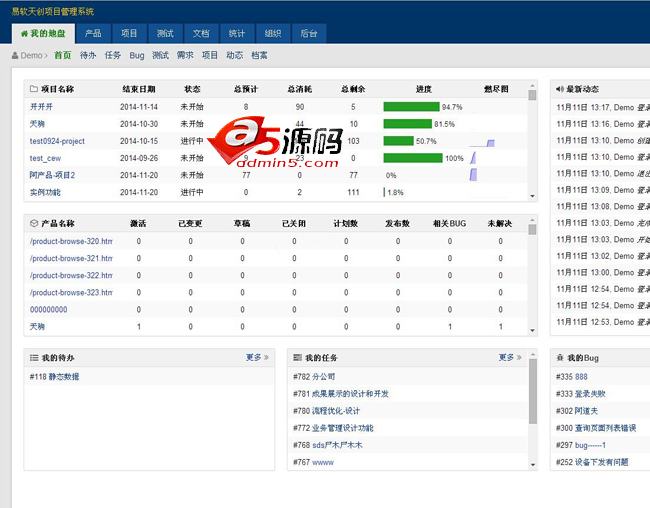Viewport: 650px width, 508px height.
Task: Click speaker icon beside 最新动态
Action: (560, 89)
